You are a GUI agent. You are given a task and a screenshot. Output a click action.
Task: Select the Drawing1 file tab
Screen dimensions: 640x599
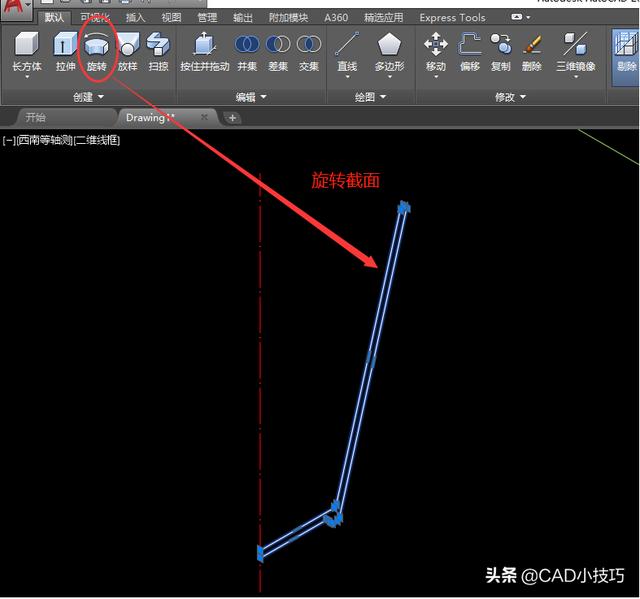(x=150, y=118)
